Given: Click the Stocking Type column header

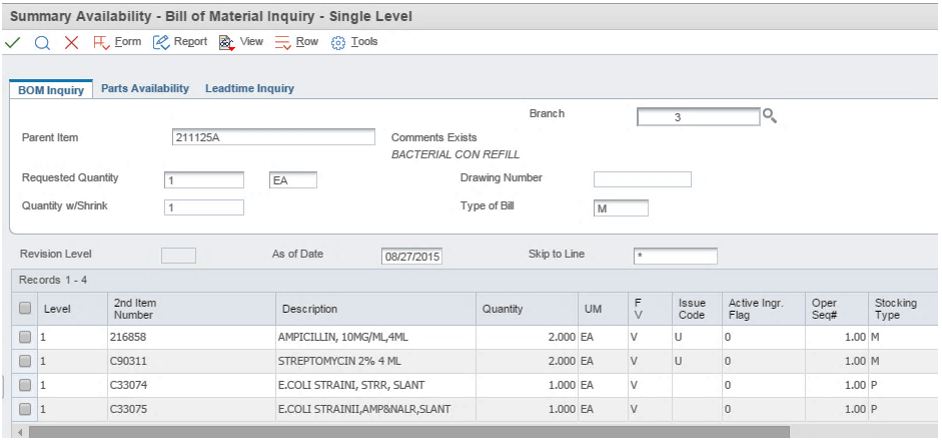Looking at the screenshot, I should 902,309.
